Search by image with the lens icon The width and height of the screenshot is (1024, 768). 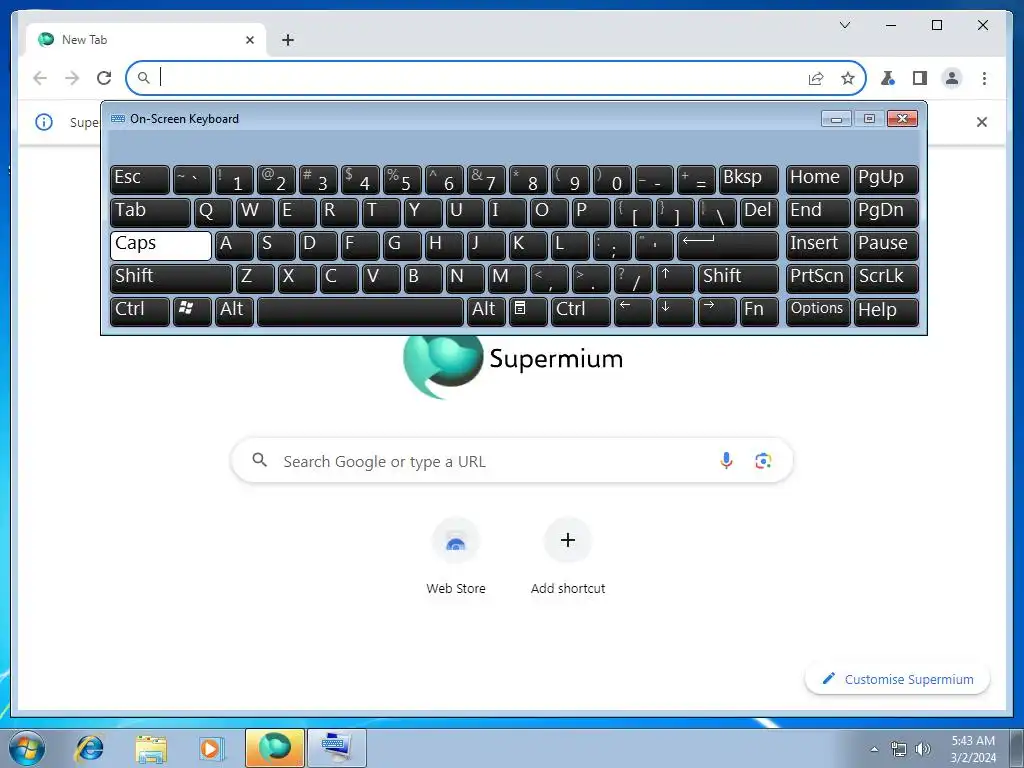coord(763,460)
